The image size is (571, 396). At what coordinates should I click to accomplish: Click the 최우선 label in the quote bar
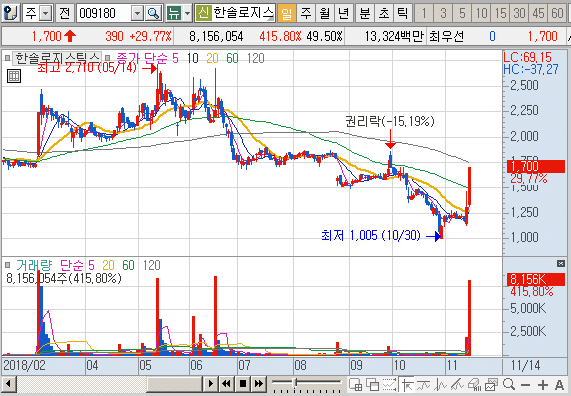coord(446,36)
